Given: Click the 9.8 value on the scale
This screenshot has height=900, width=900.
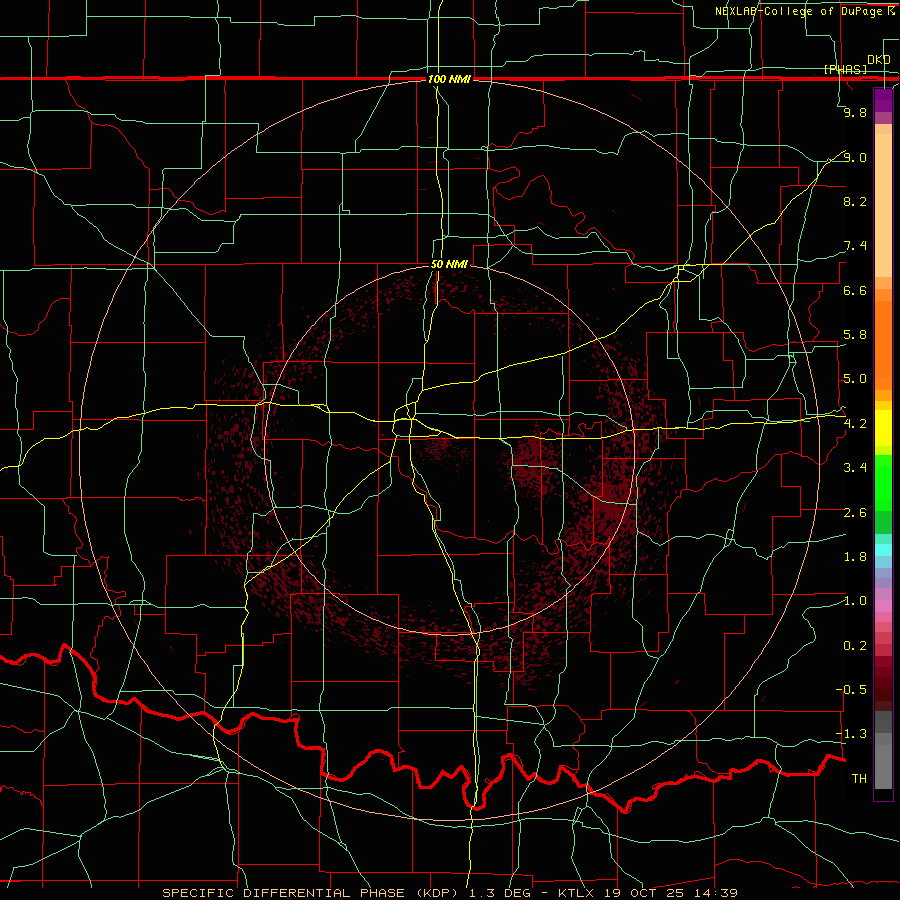Looking at the screenshot, I should coord(855,112).
